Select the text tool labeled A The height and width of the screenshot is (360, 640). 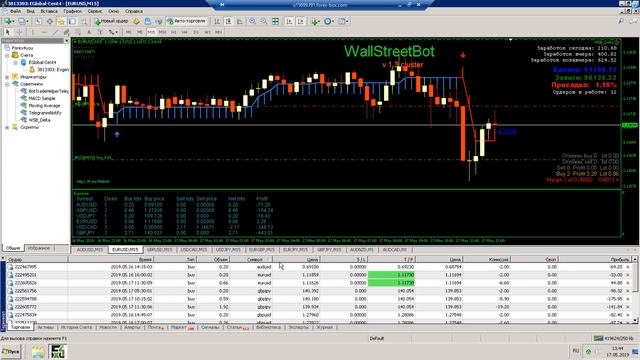[x=89, y=32]
